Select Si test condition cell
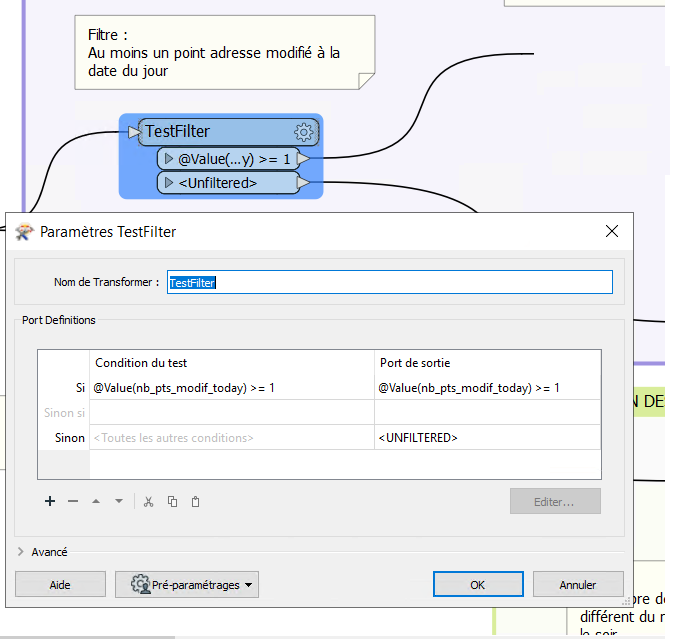675x639 pixels. point(232,388)
